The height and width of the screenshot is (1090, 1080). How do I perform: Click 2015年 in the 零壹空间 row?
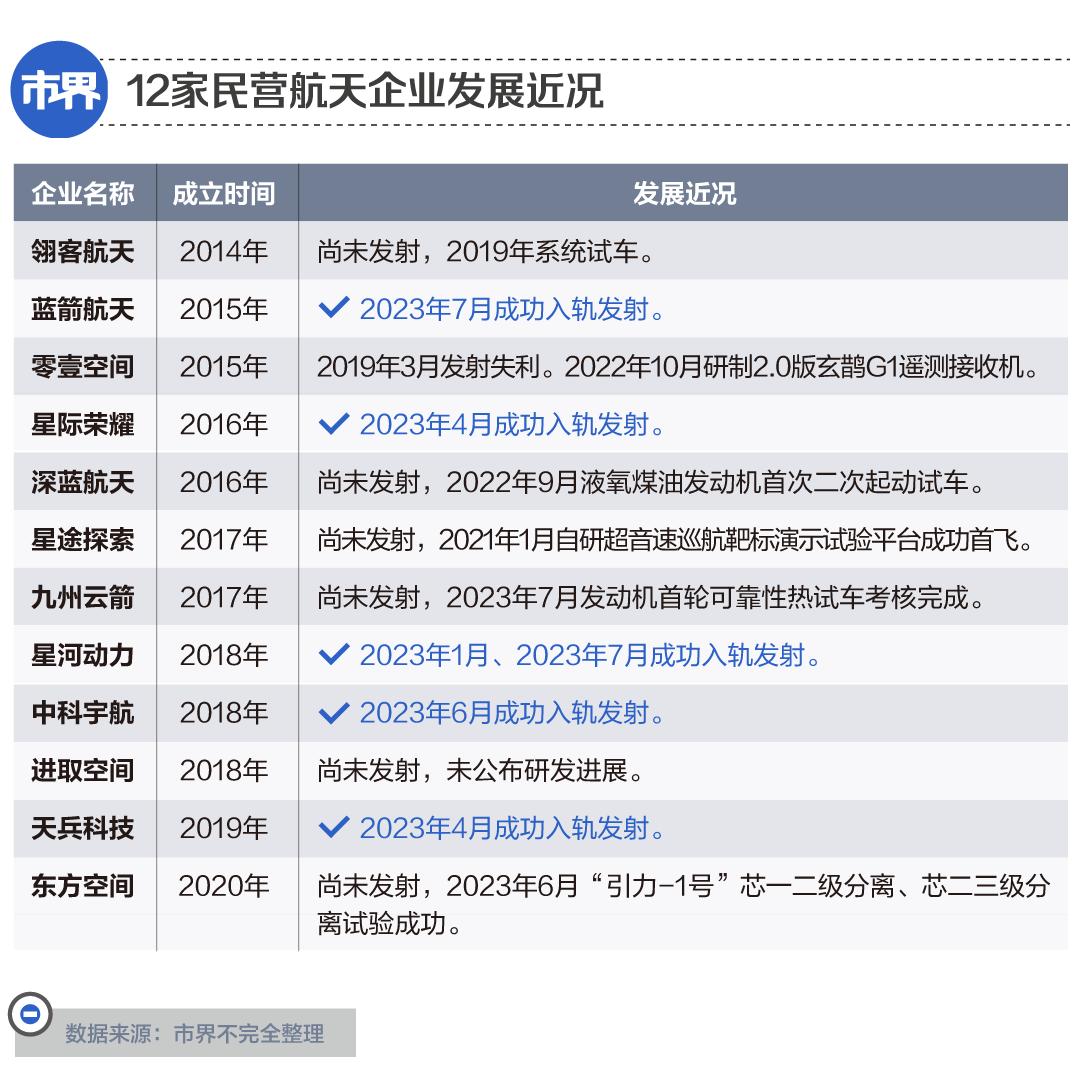pyautogui.click(x=224, y=366)
